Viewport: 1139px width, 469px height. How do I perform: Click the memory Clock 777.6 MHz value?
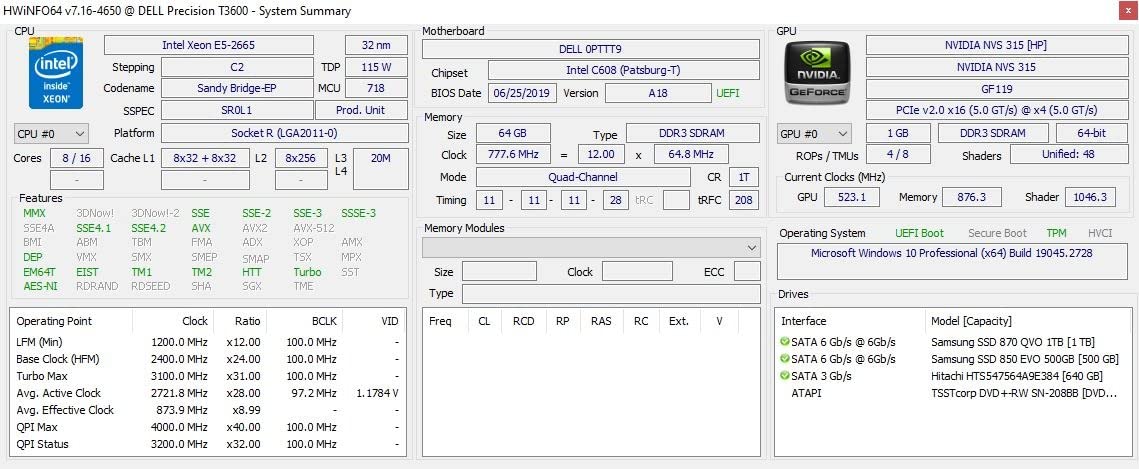513,155
